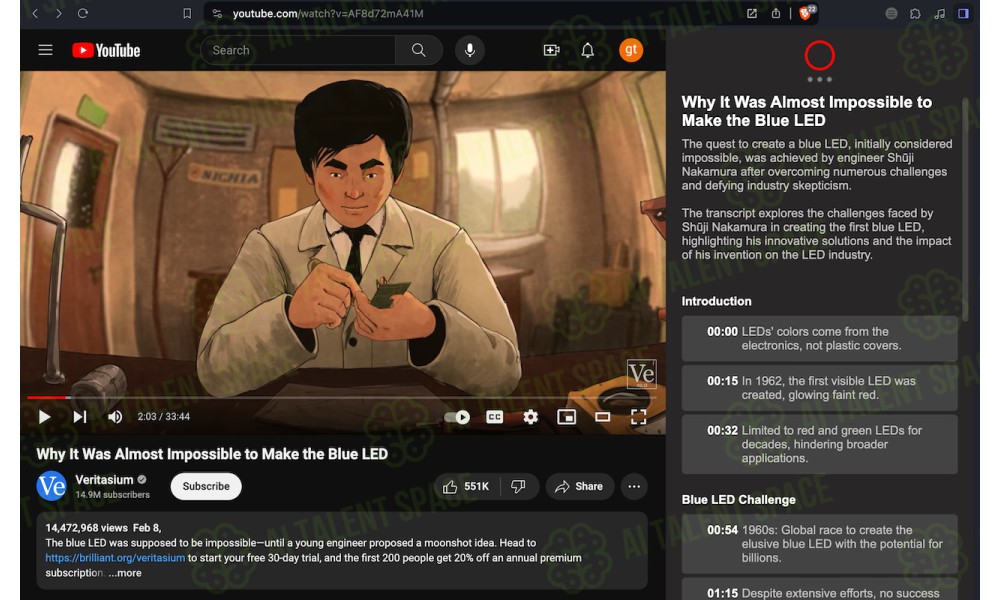This screenshot has height=600, width=1000.
Task: Enter fullscreen mode
Action: 638,417
